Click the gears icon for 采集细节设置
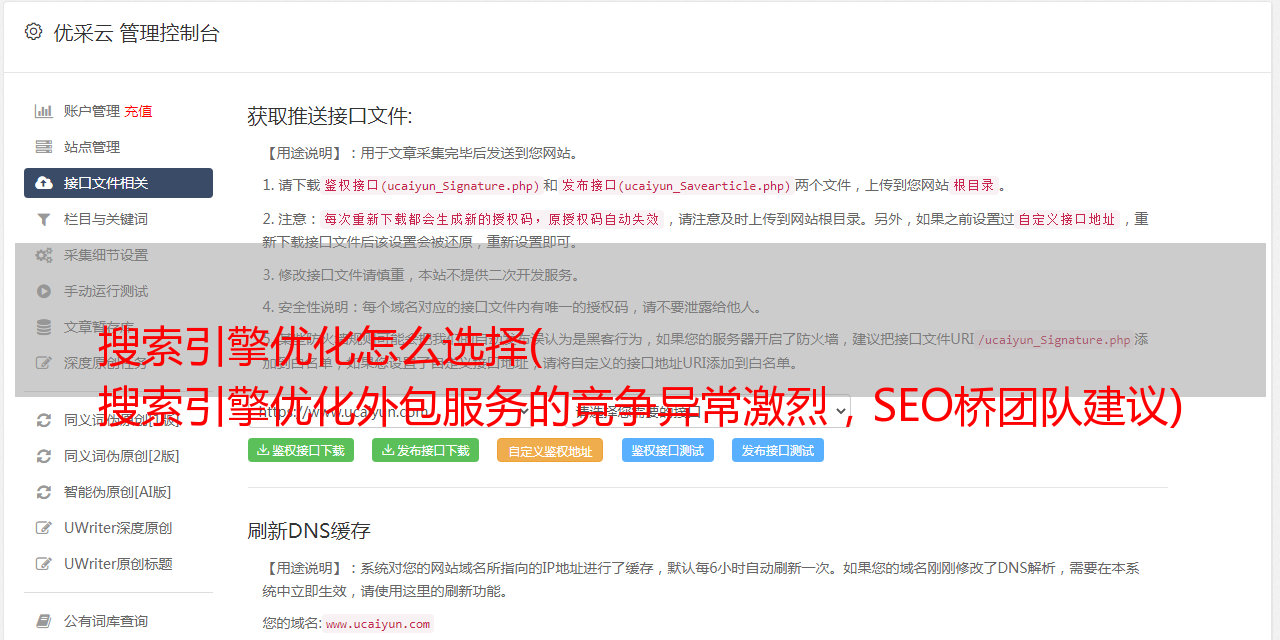This screenshot has width=1280, height=640. click(x=44, y=255)
